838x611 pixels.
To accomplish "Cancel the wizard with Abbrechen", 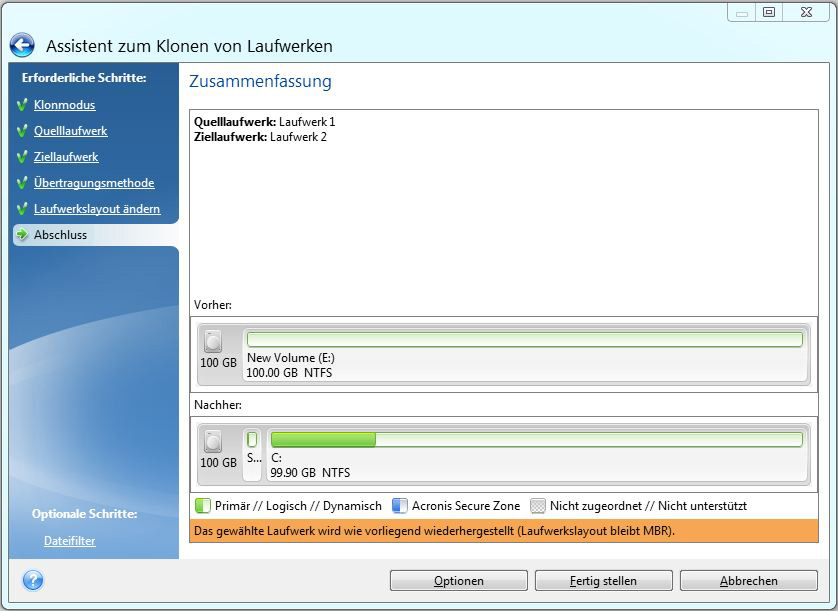I will [747, 580].
